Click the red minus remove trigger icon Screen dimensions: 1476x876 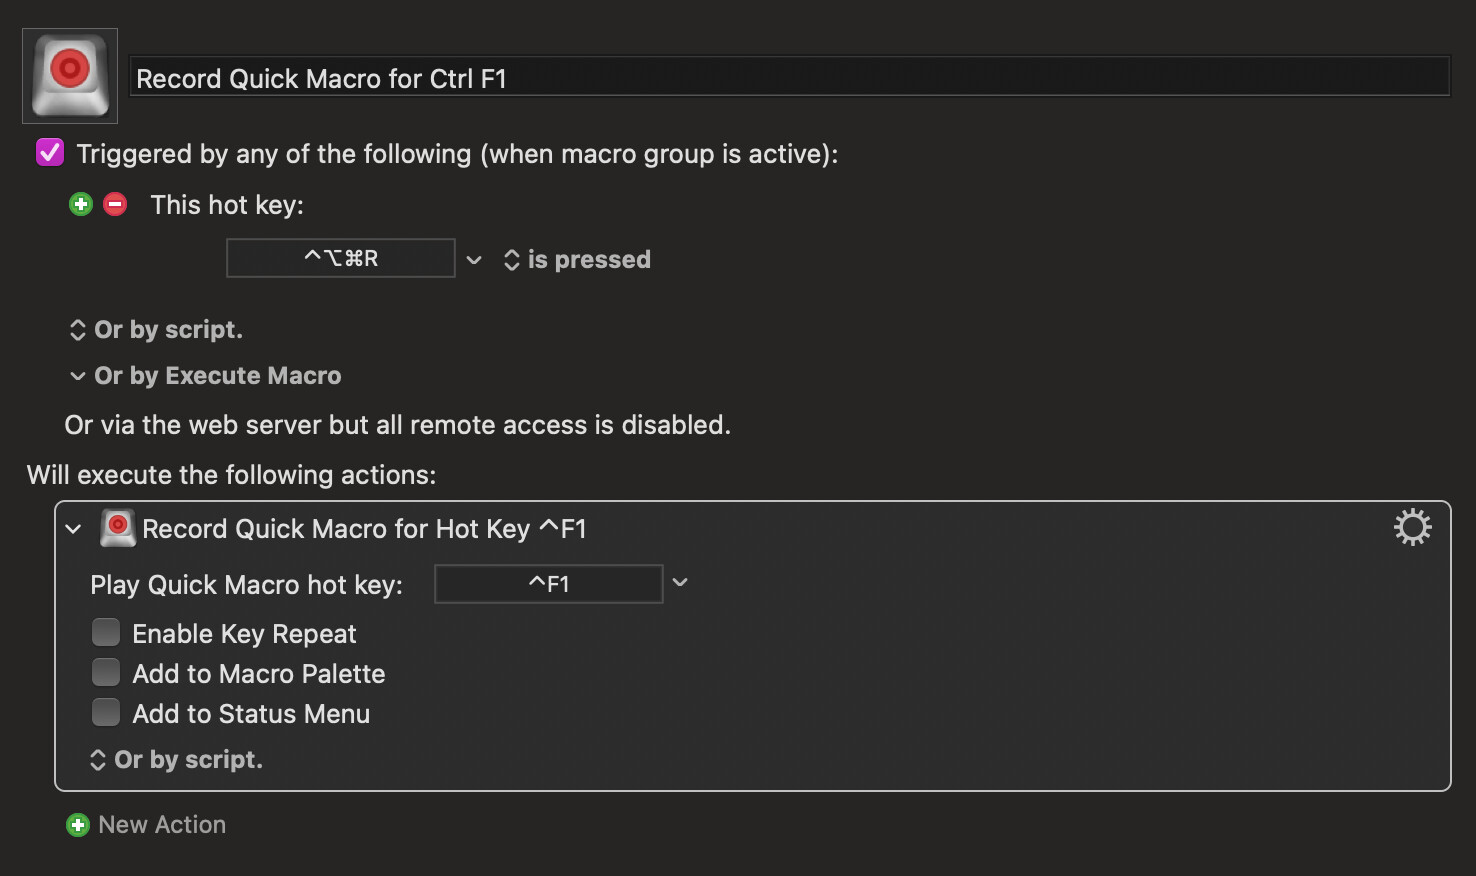116,205
